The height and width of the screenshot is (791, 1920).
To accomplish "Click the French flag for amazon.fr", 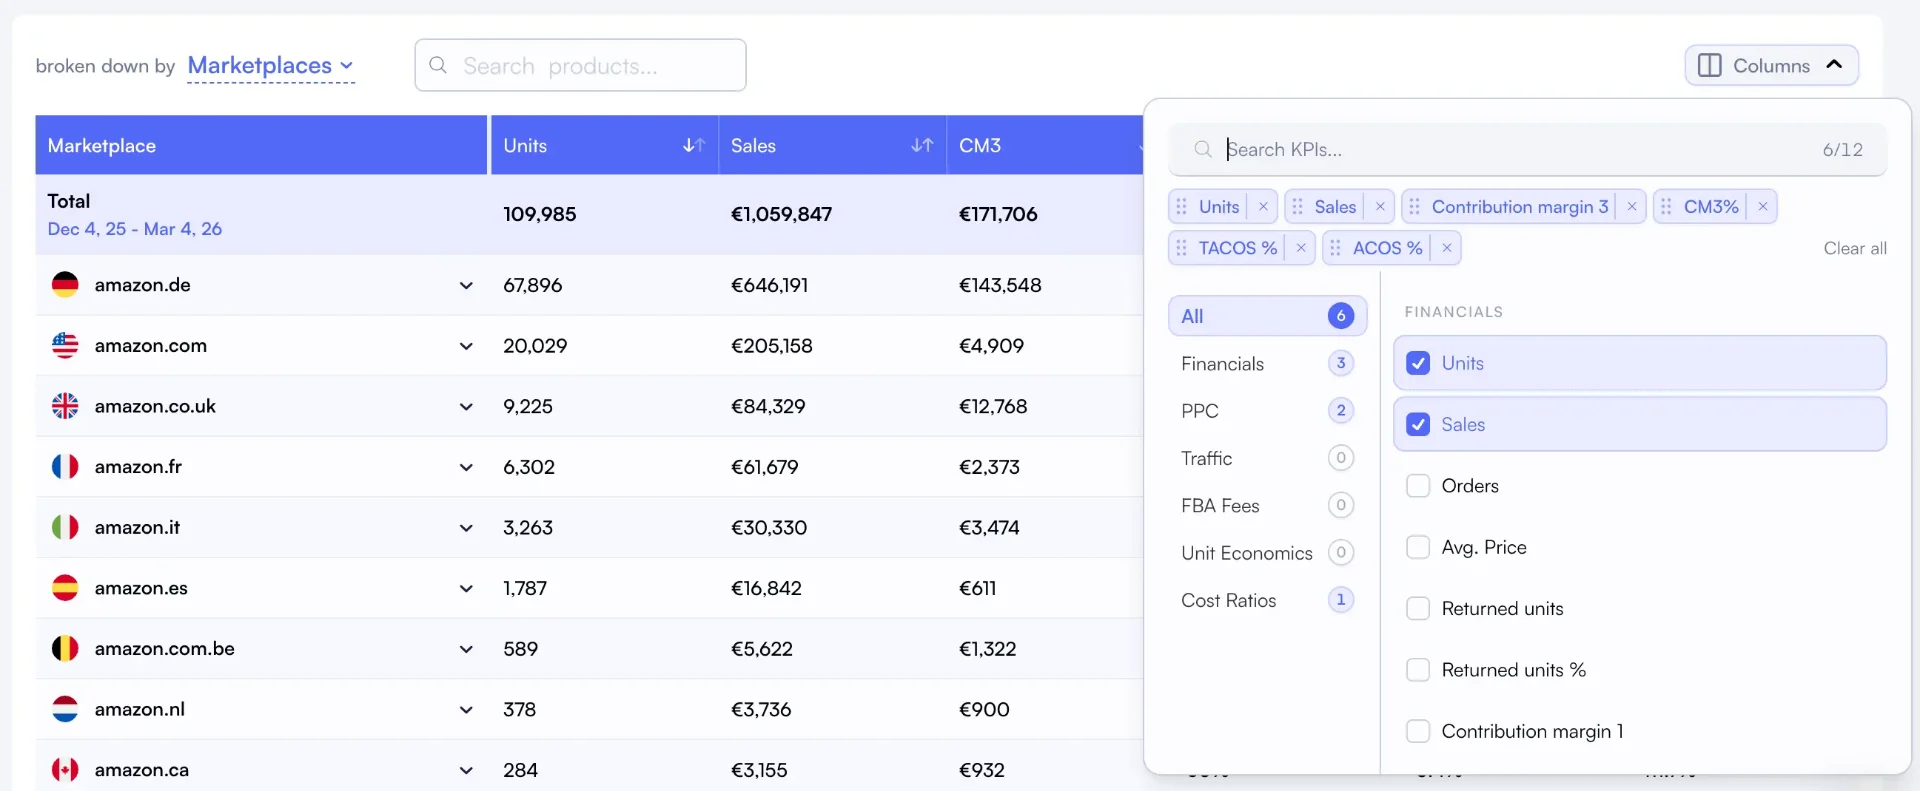I will click(65, 467).
